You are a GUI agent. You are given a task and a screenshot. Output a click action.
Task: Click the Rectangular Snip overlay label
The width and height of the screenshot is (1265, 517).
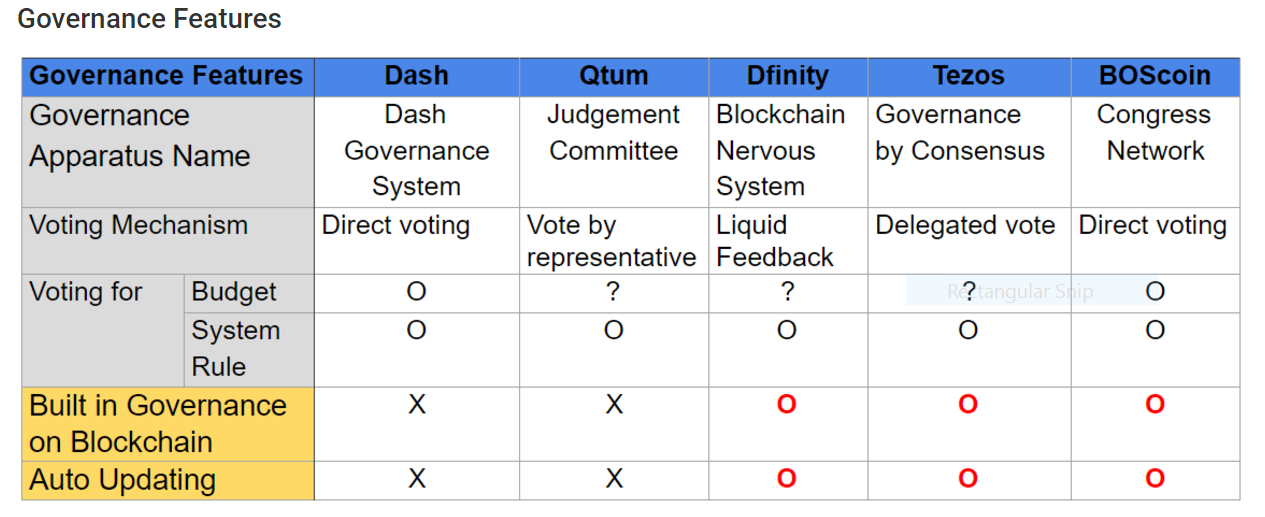(x=1020, y=292)
